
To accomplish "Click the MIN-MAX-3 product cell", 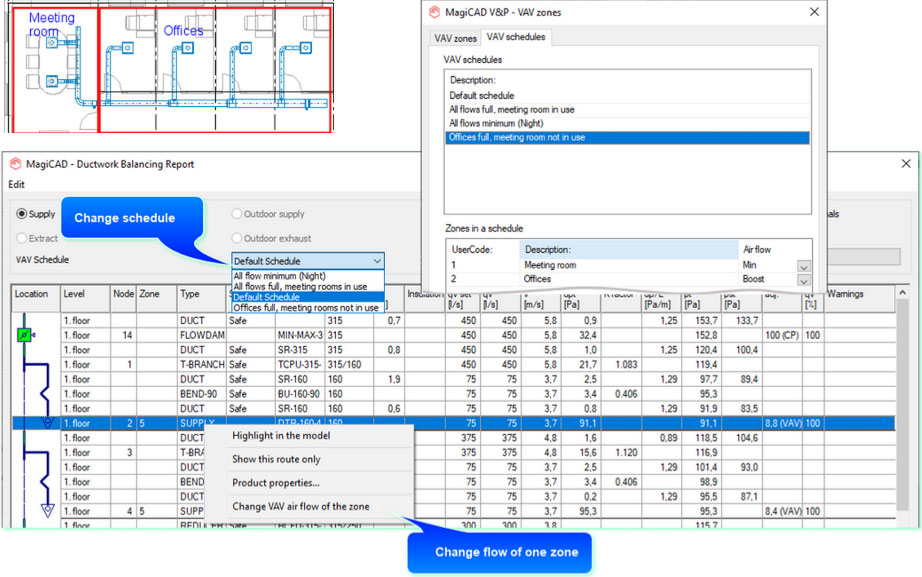I will (x=300, y=335).
